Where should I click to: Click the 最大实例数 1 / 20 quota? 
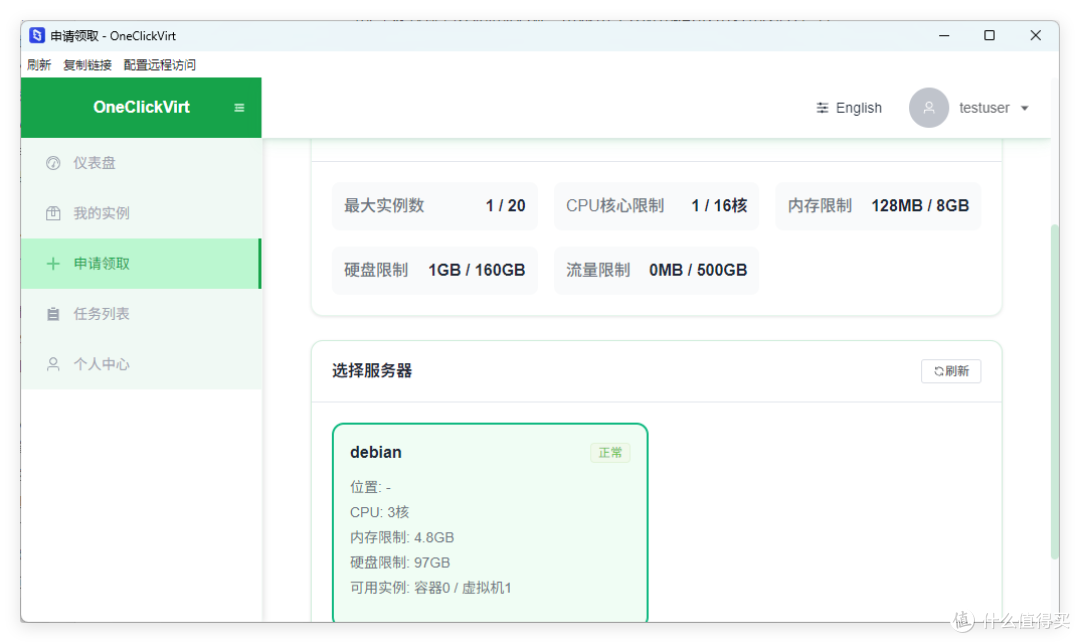click(x=435, y=206)
